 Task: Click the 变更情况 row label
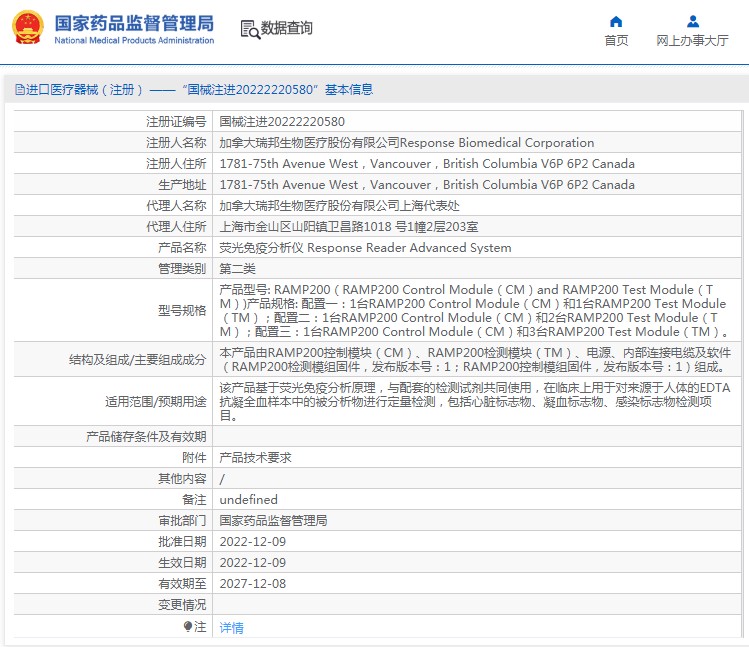pyautogui.click(x=182, y=604)
